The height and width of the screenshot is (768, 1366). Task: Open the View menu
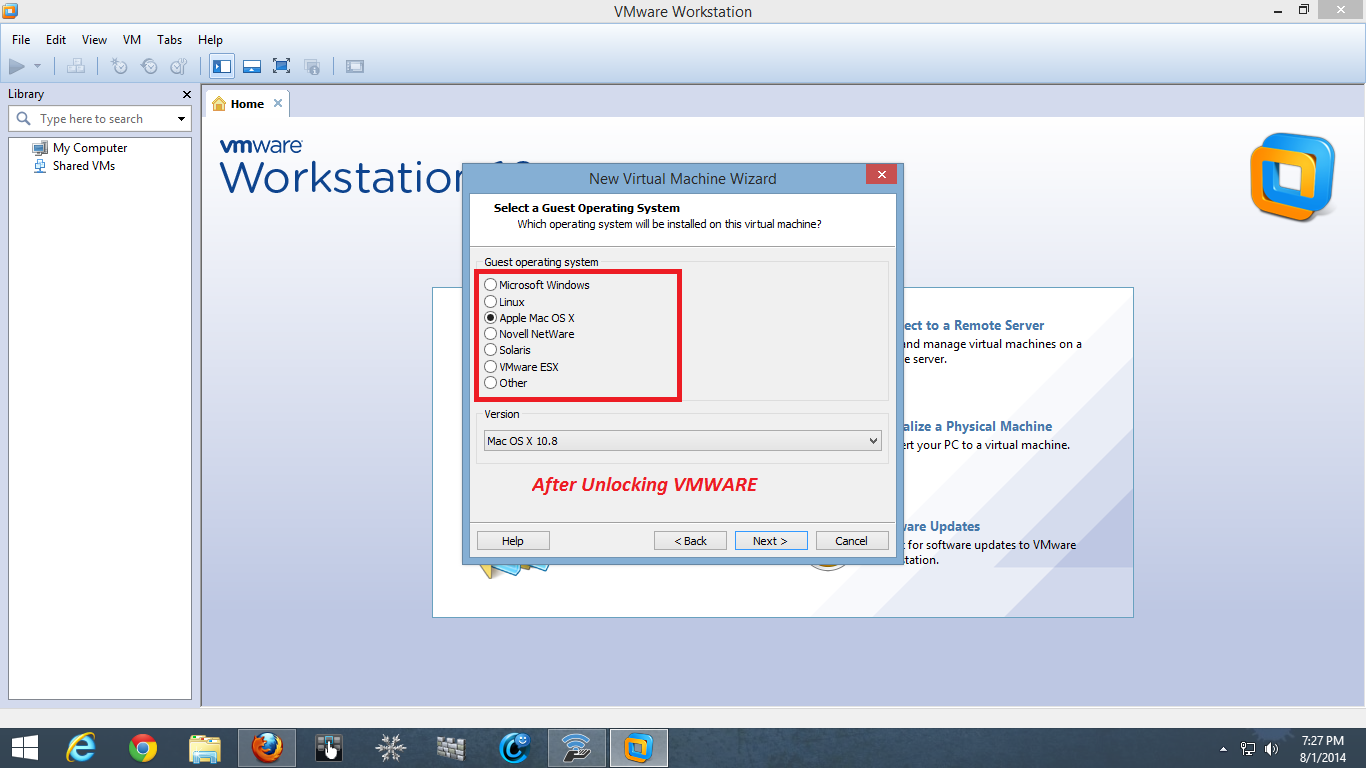94,40
